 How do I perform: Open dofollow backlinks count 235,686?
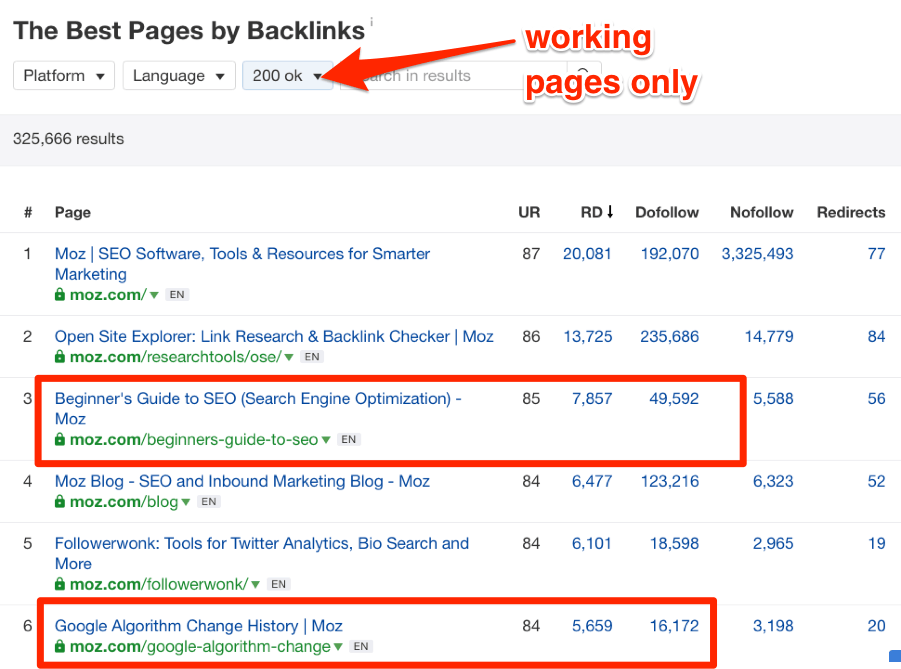point(670,336)
